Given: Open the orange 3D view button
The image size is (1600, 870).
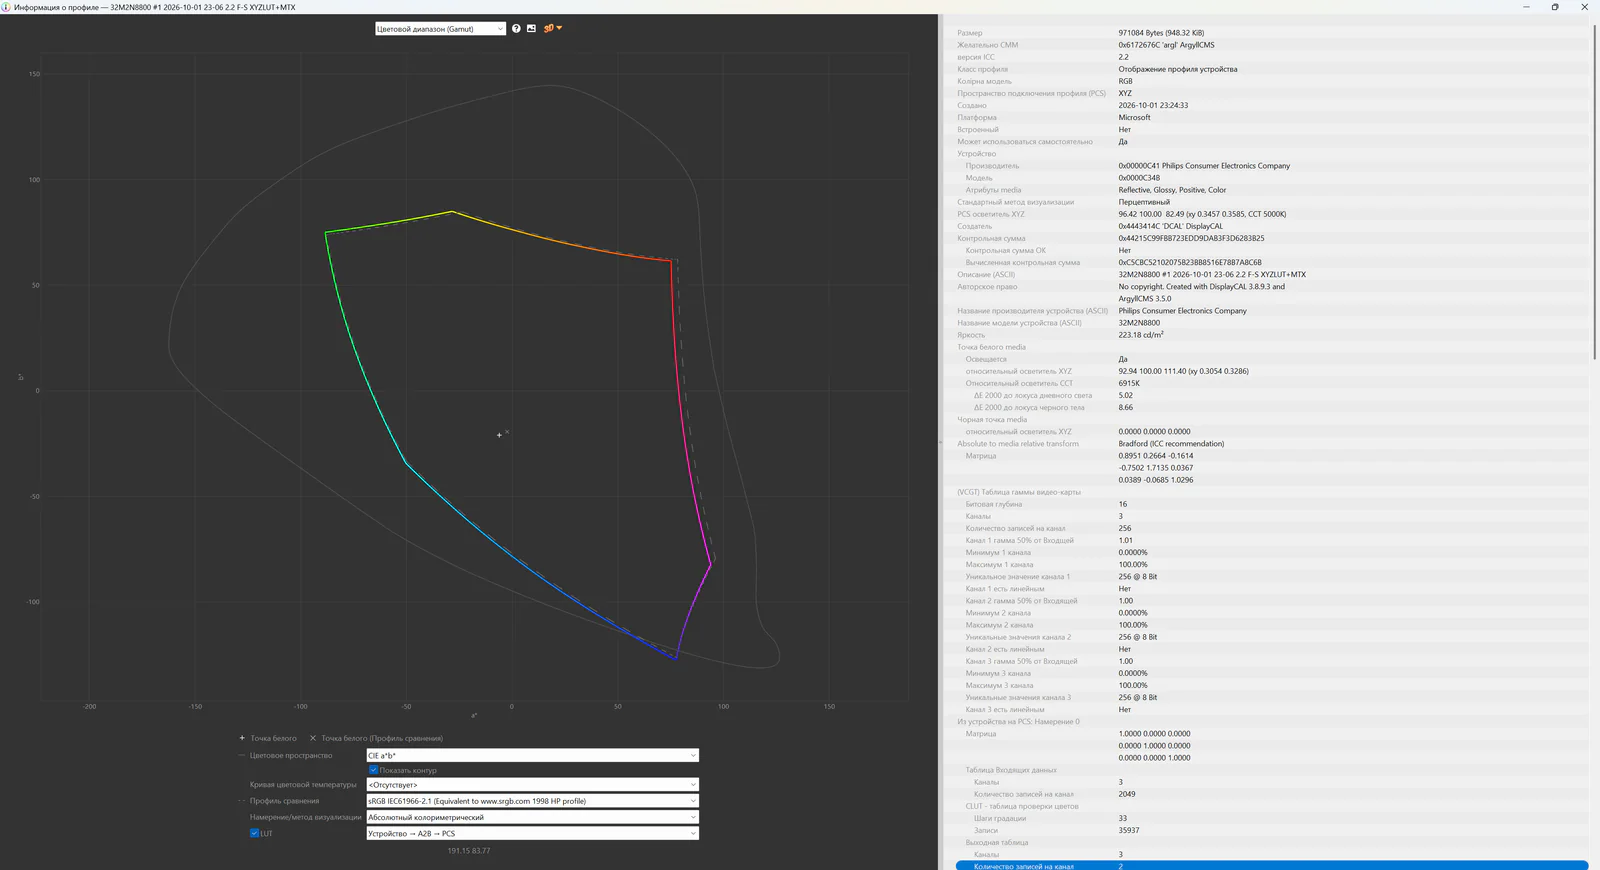Looking at the screenshot, I should point(552,28).
